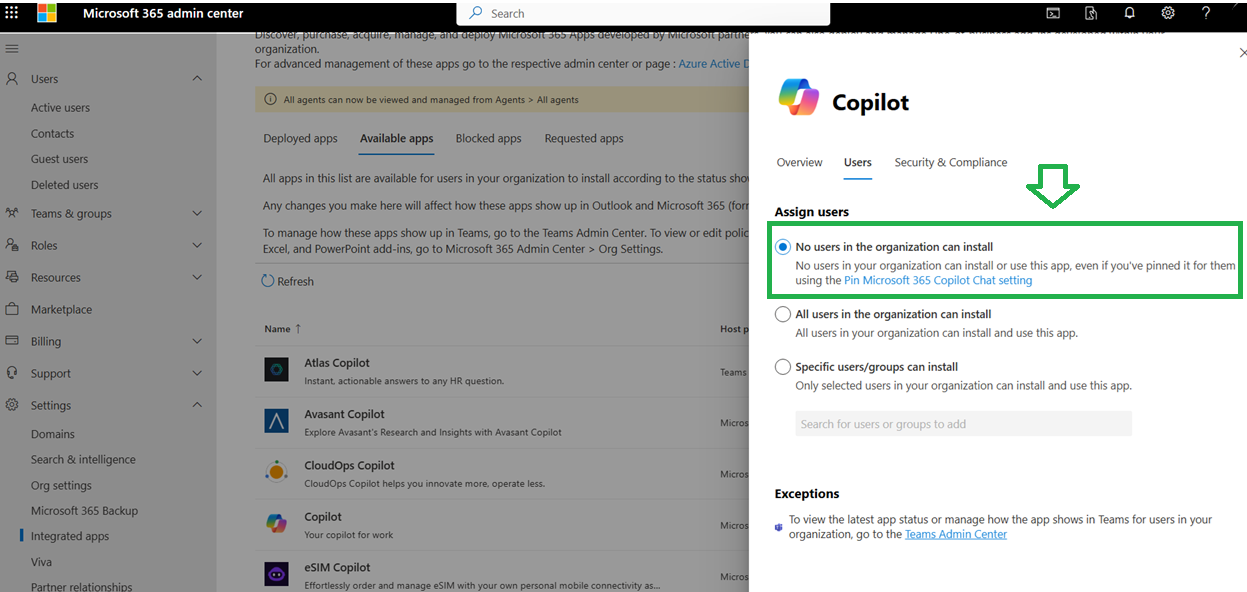The height and width of the screenshot is (592, 1247).
Task: Click the info icon in agents banner
Action: point(270,99)
